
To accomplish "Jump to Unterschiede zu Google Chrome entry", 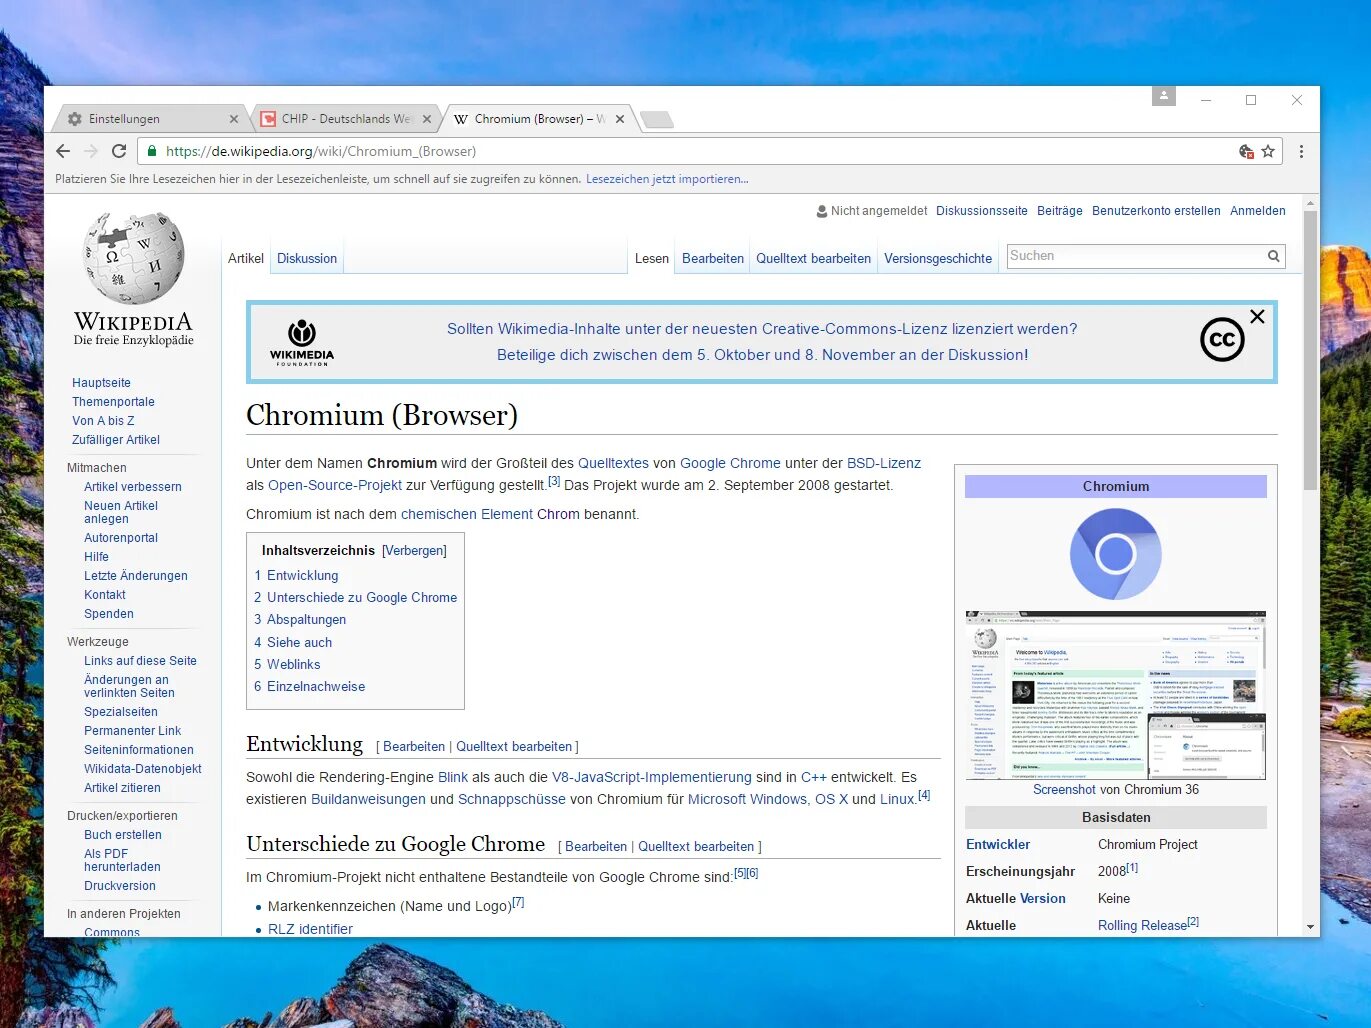I will [x=355, y=597].
